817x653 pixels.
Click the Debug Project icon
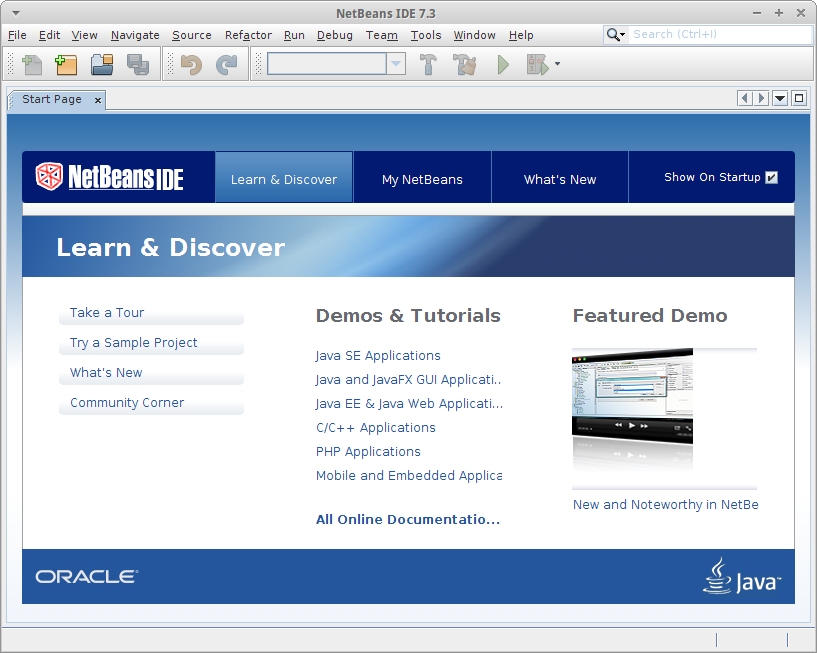click(538, 65)
